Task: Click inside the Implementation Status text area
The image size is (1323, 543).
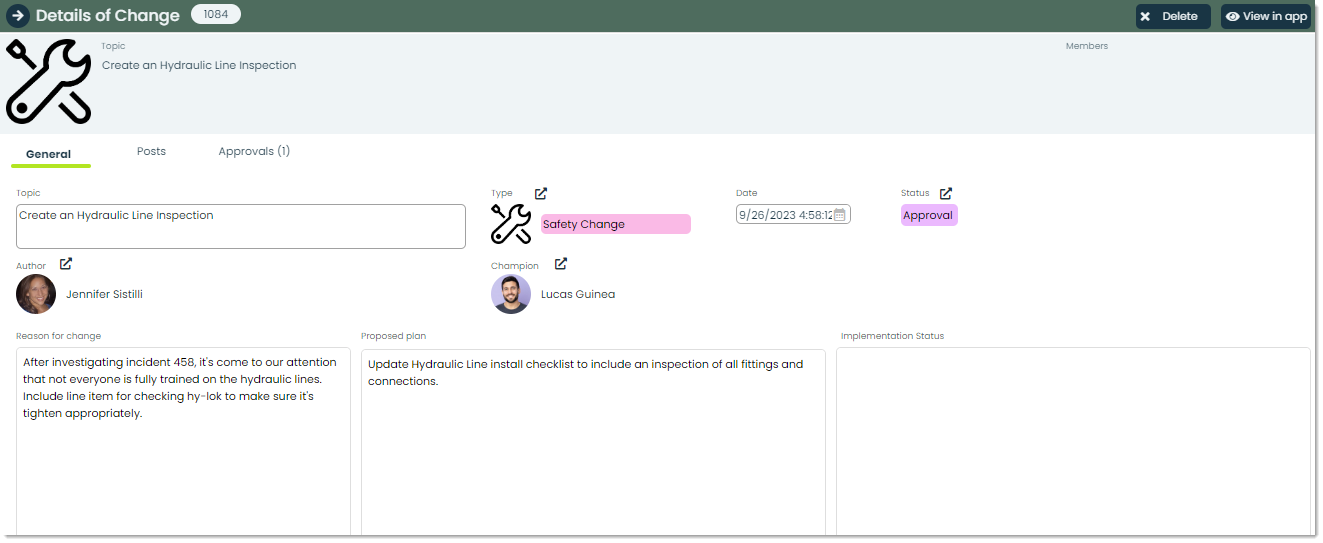Action: (x=1073, y=441)
